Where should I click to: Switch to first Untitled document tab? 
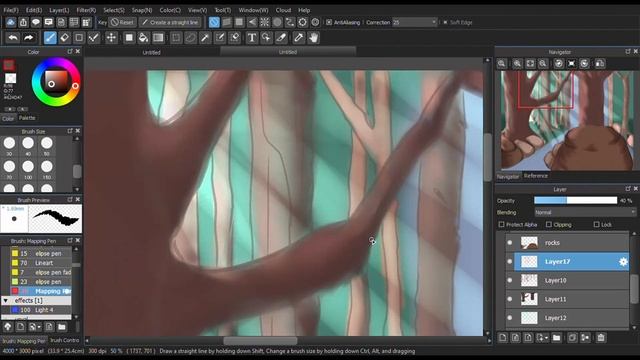tap(151, 52)
